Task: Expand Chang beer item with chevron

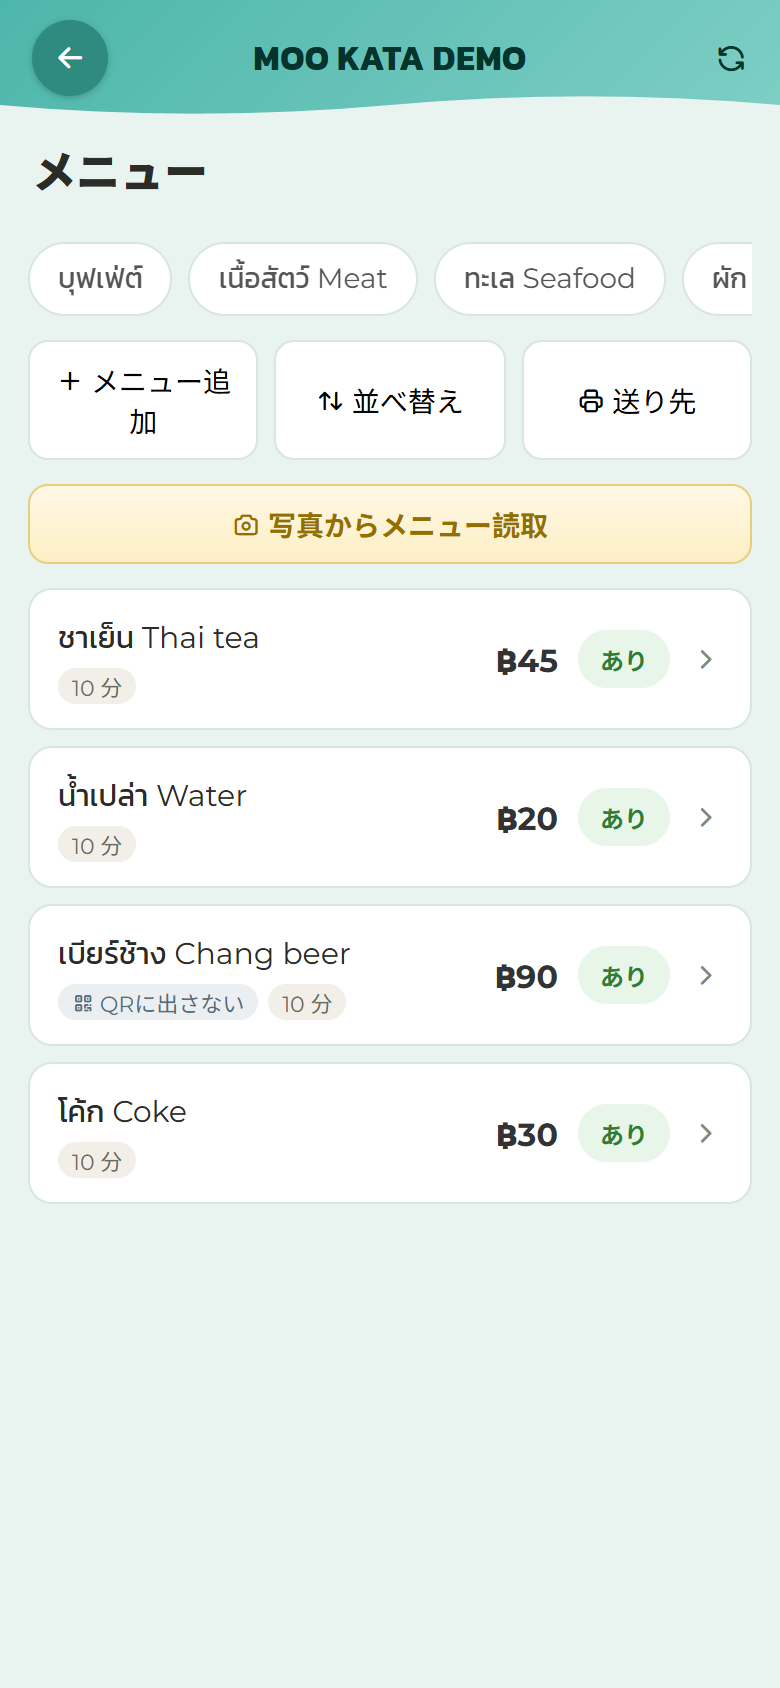Action: click(x=706, y=975)
